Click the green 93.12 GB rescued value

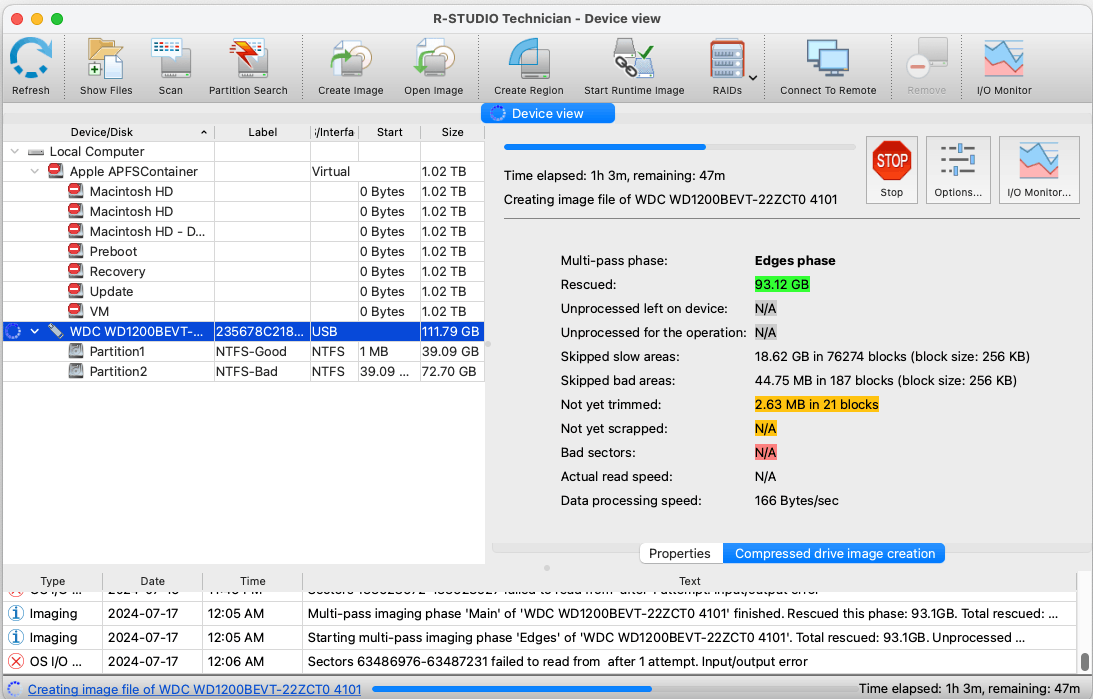(782, 284)
